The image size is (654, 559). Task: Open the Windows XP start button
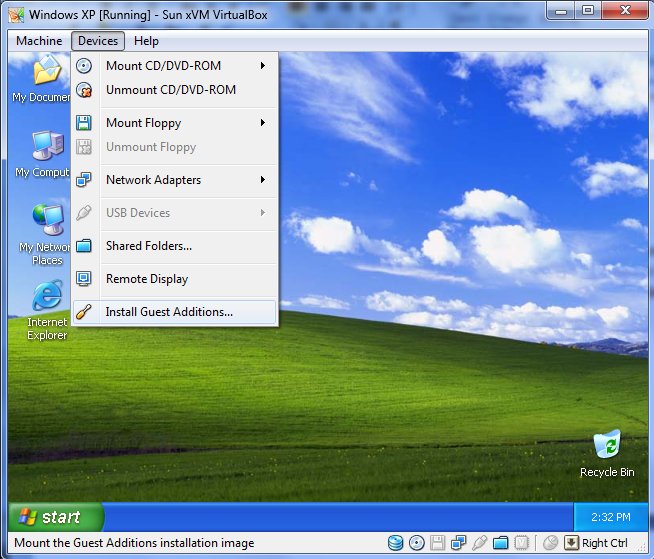pos(55,517)
